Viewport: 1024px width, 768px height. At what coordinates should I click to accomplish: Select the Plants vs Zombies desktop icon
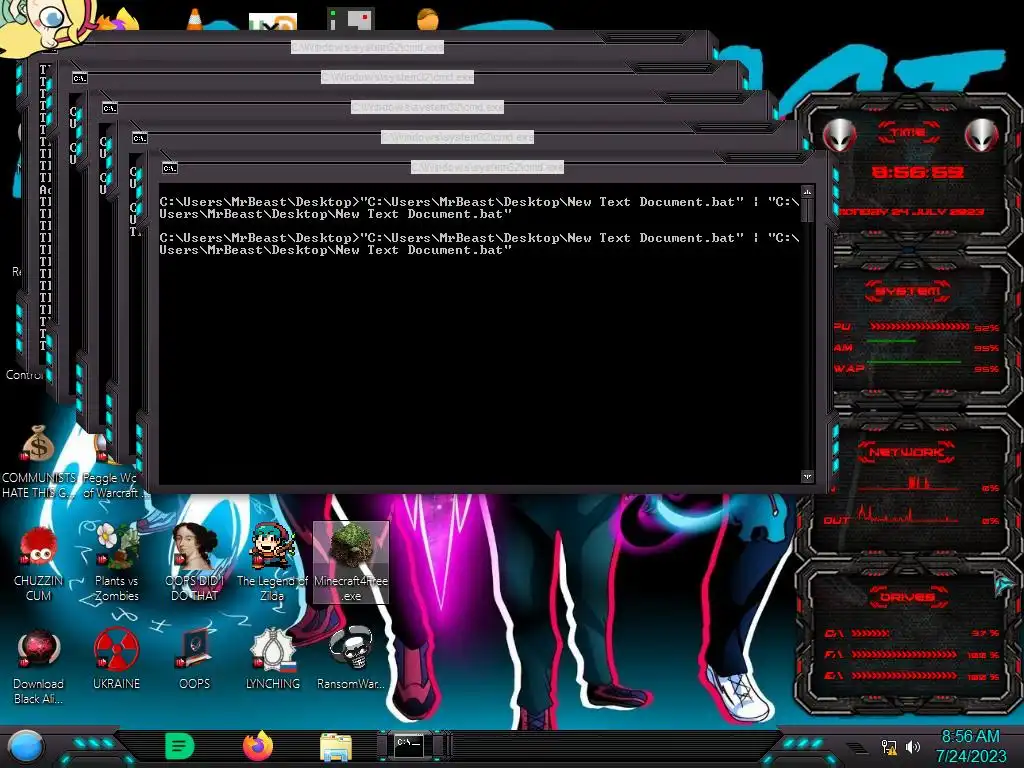116,562
